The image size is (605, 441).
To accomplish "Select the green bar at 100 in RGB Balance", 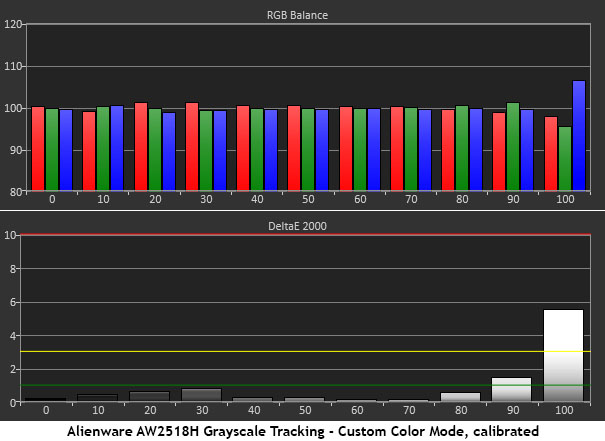I will [x=565, y=159].
